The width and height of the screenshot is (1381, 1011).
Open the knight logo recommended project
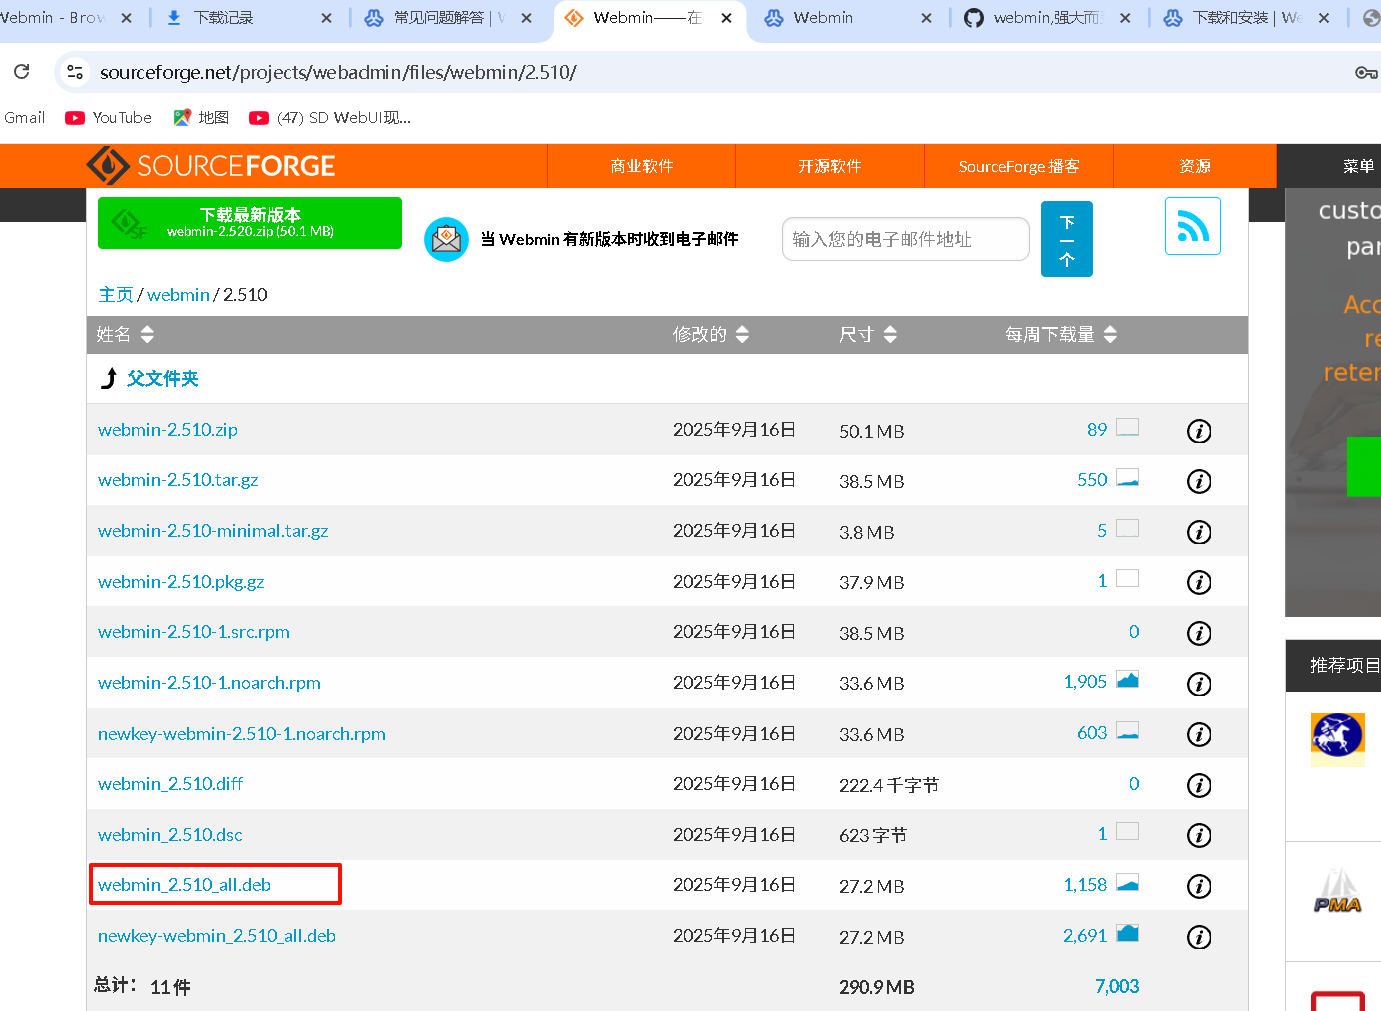click(x=1338, y=738)
